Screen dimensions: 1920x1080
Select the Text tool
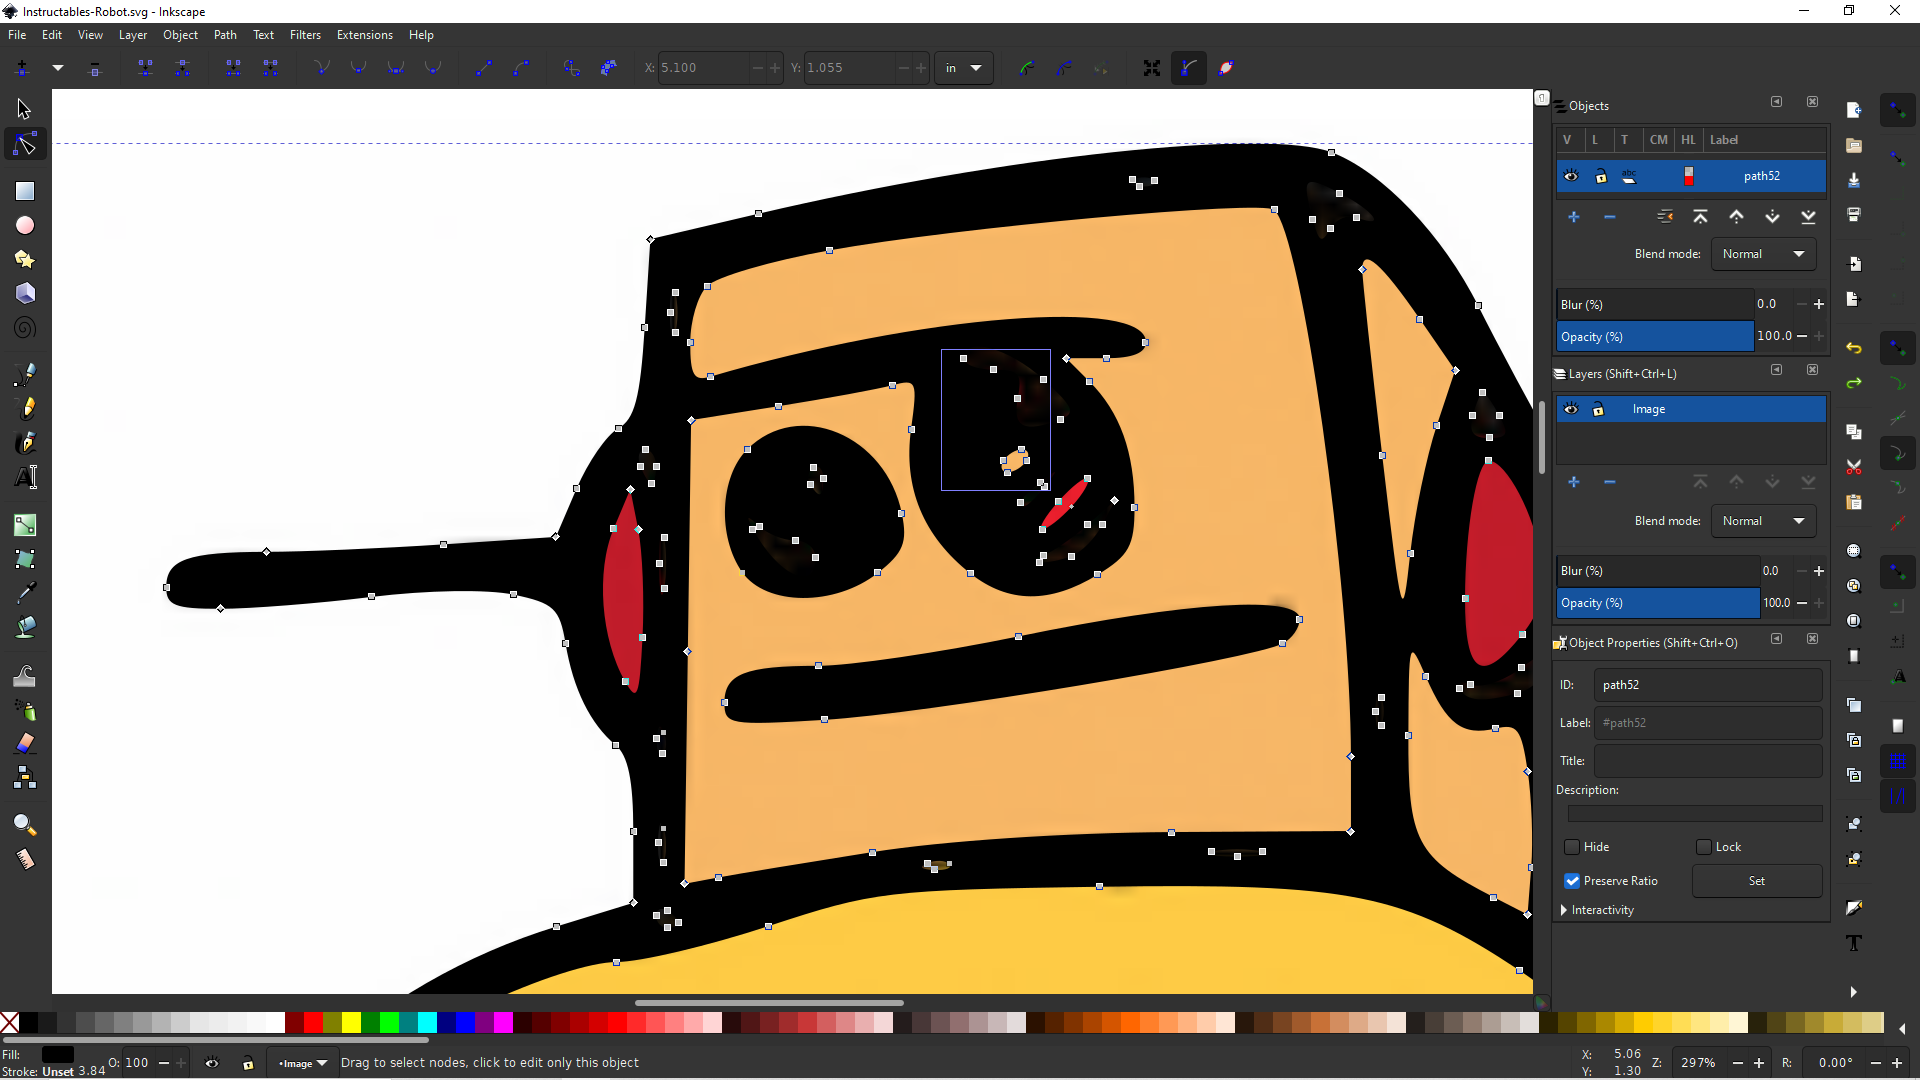point(25,477)
